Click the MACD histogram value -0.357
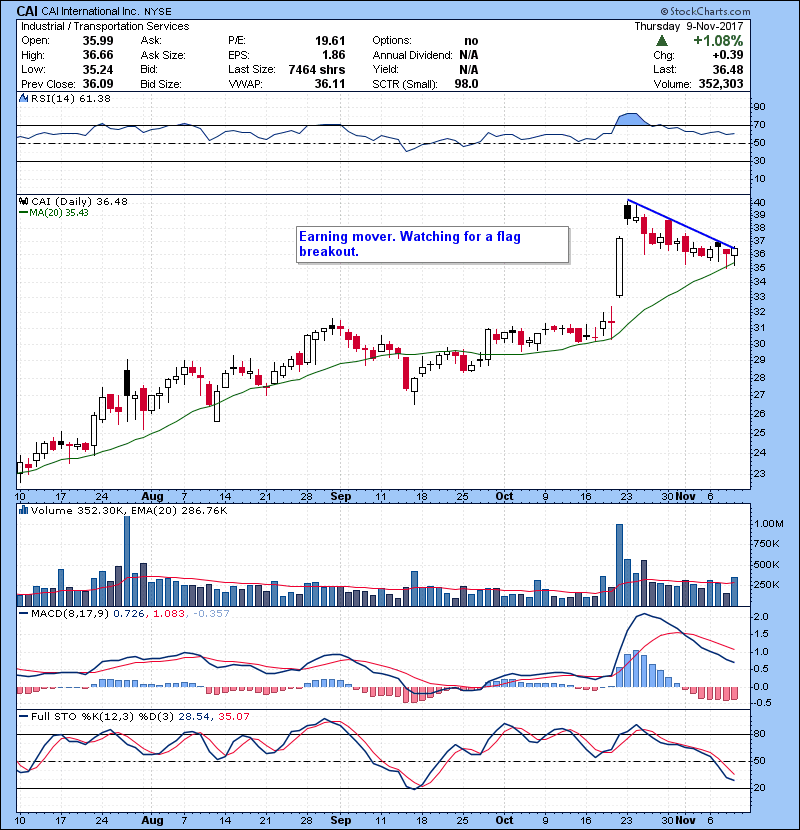Viewport: 800px width, 830px height. pyautogui.click(x=211, y=614)
